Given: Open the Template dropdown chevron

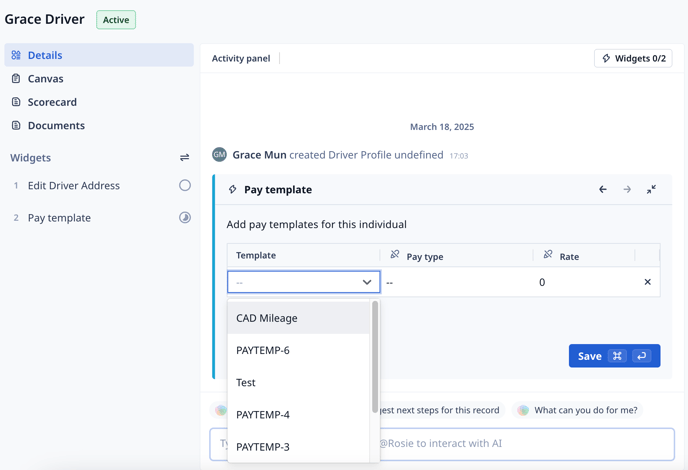Looking at the screenshot, I should click(367, 282).
